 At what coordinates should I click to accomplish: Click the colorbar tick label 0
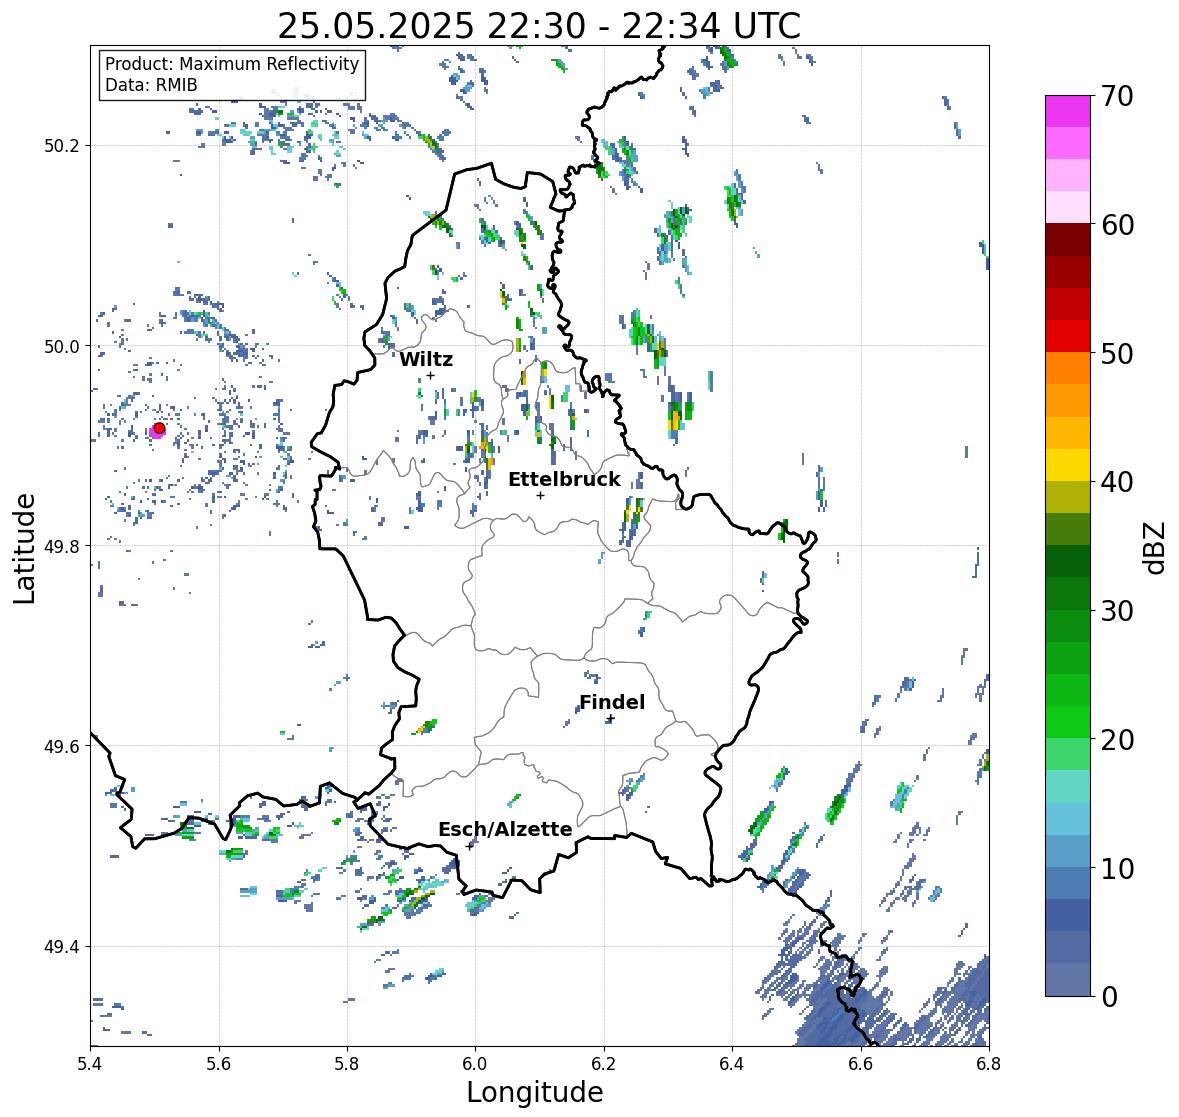pyautogui.click(x=1109, y=997)
